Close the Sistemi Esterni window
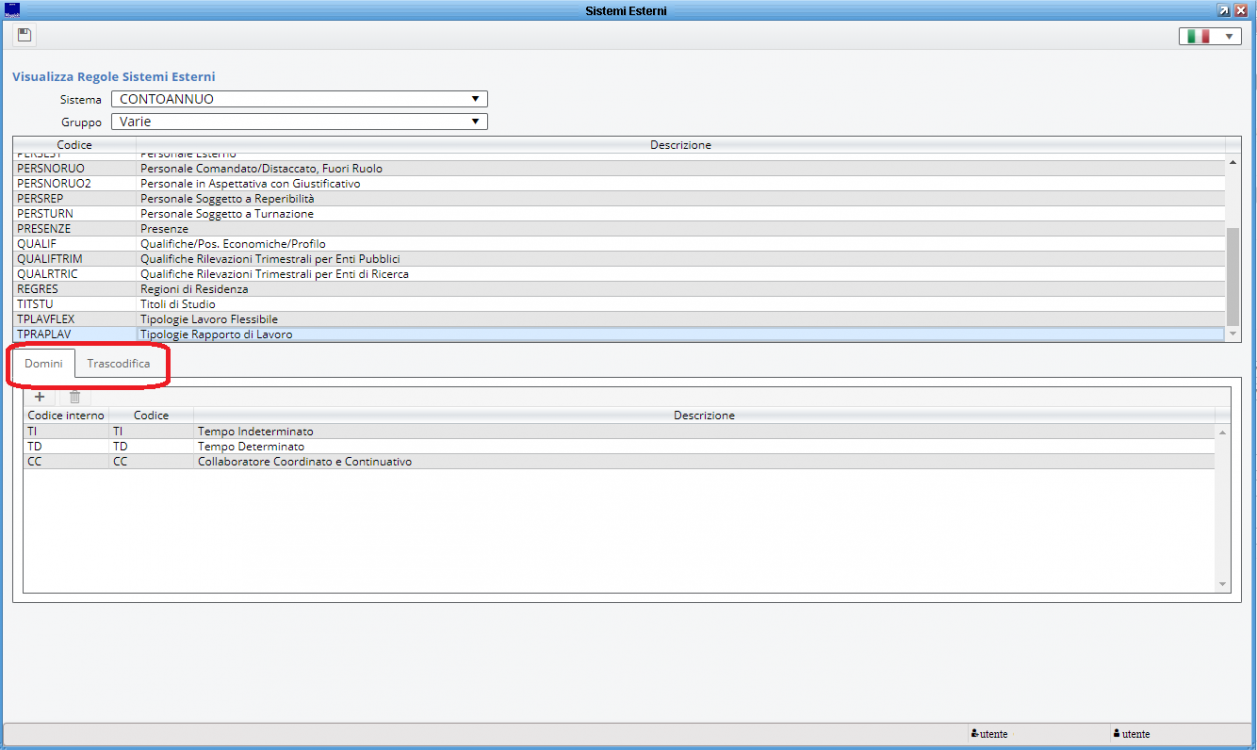The image size is (1257, 750). (x=1241, y=10)
